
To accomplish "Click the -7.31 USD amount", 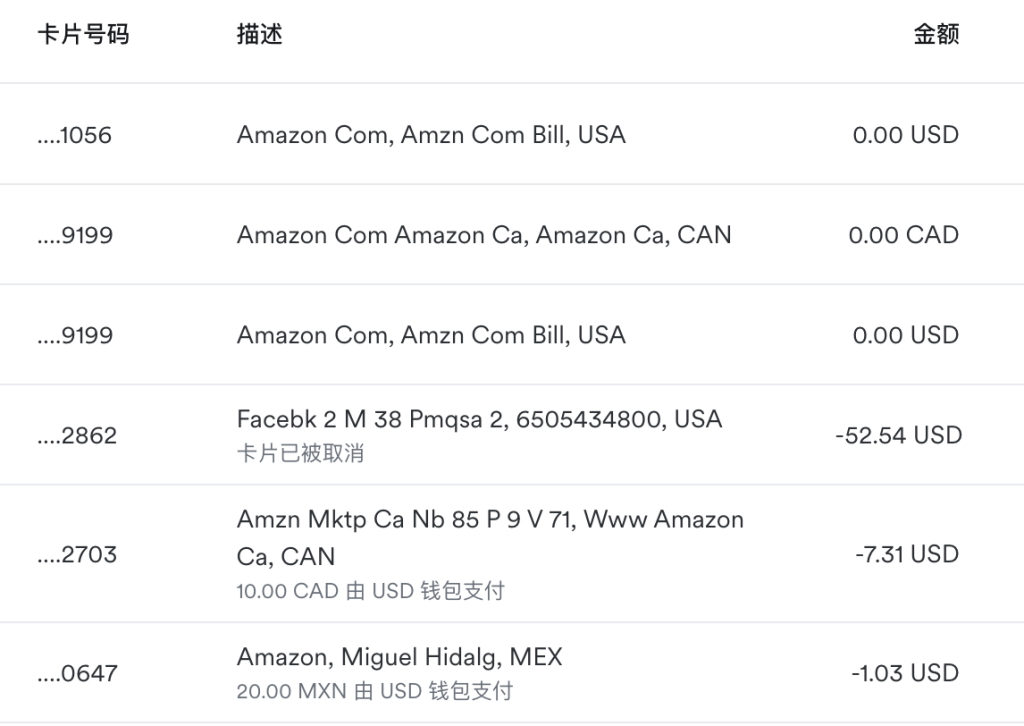I will tap(906, 554).
